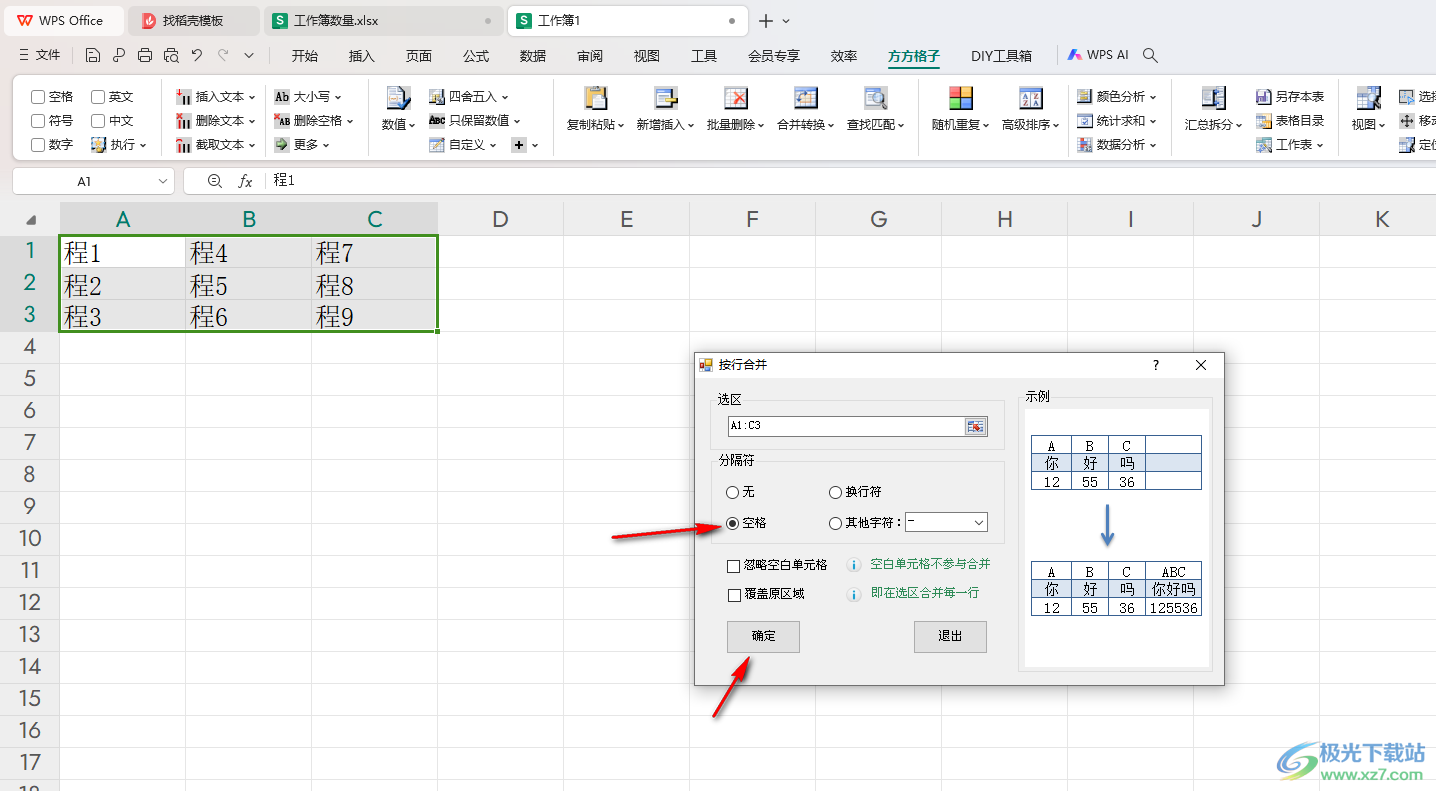Click row header 5
1436x791 pixels.
29,379
